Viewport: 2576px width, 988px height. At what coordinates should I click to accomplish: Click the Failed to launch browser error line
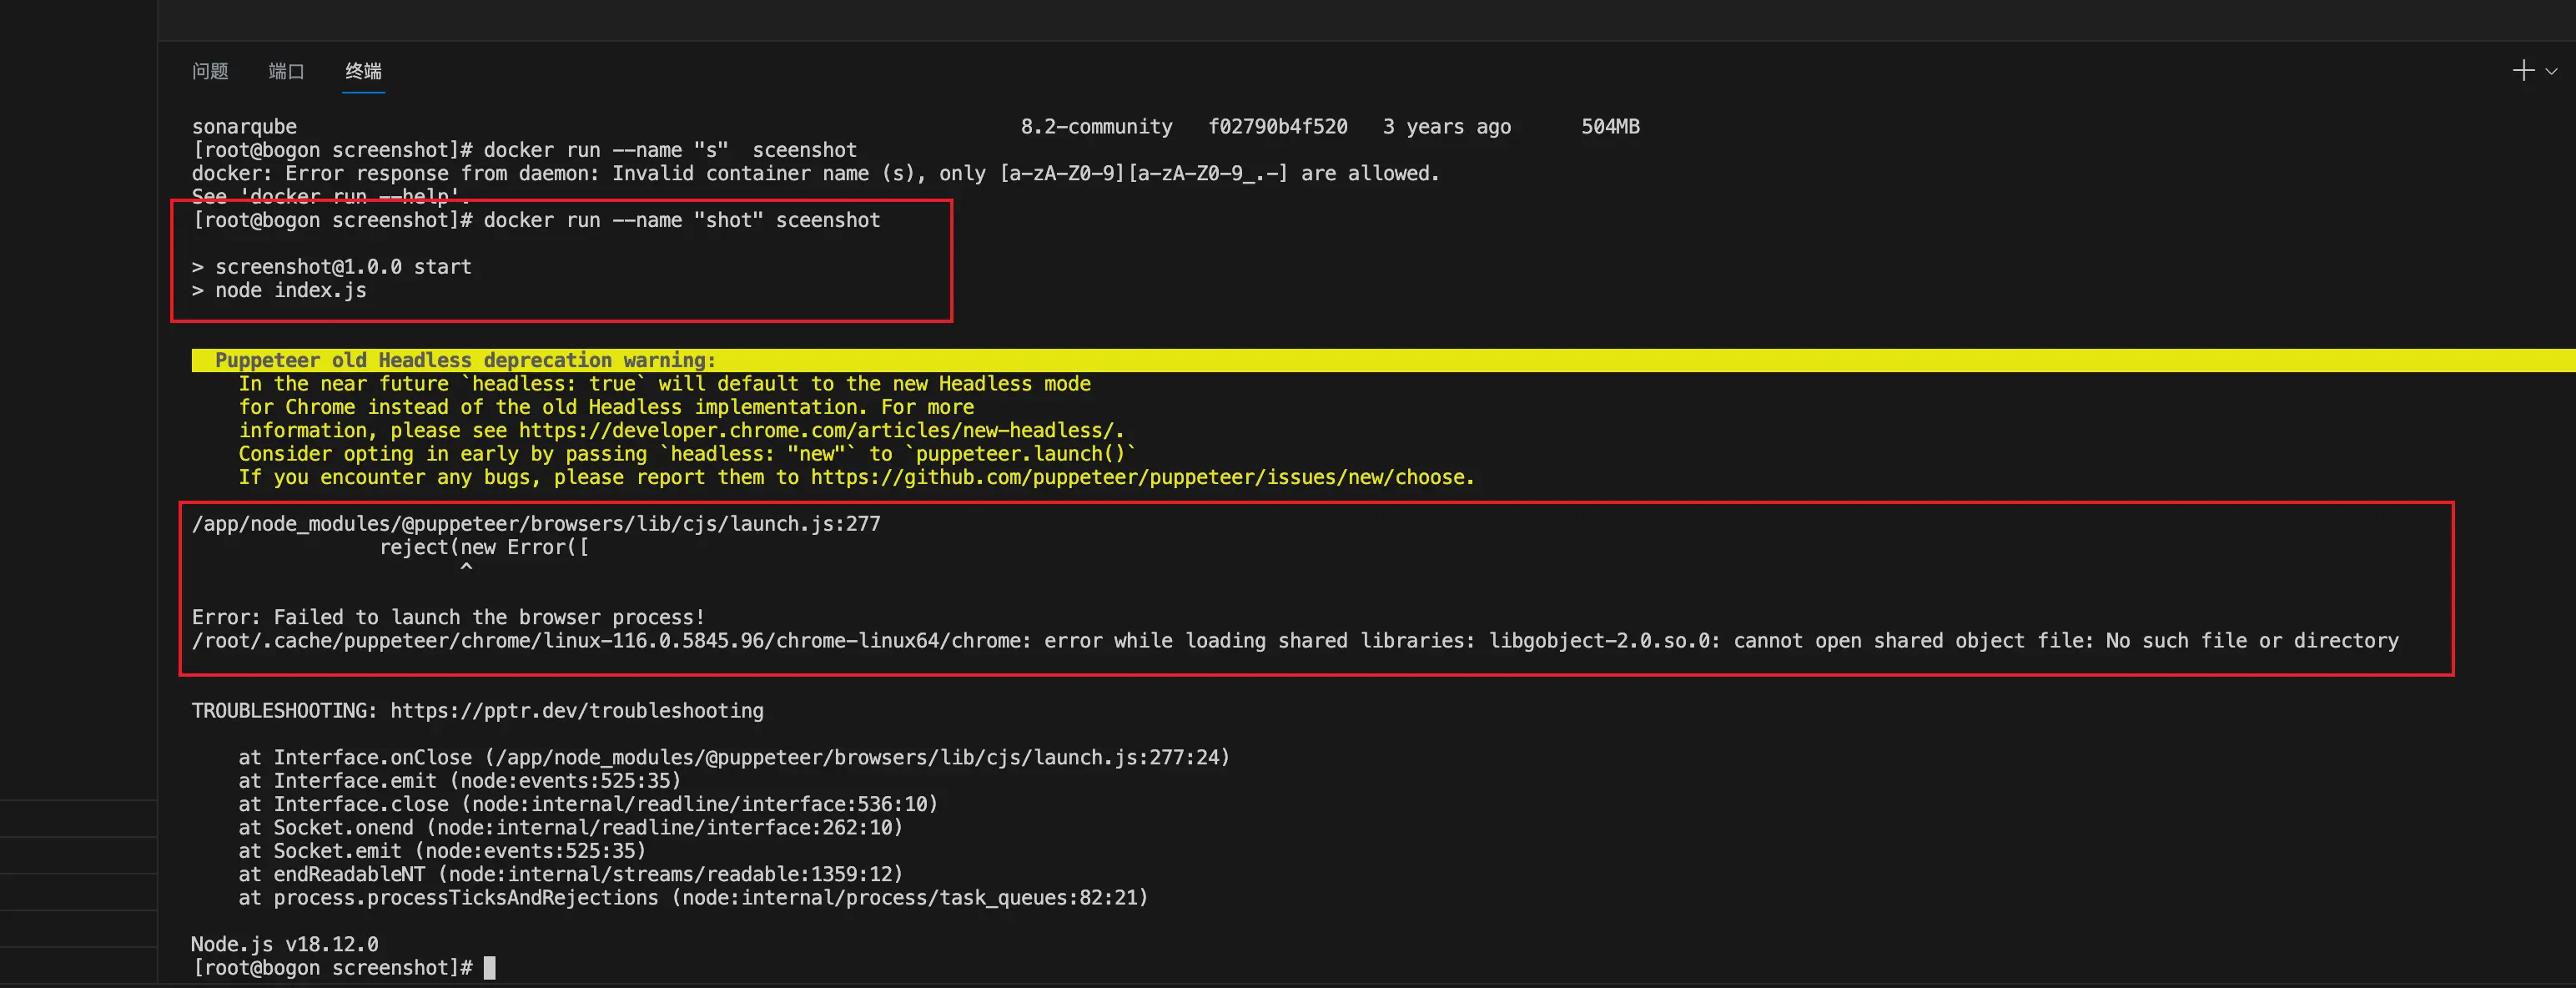tap(449, 617)
